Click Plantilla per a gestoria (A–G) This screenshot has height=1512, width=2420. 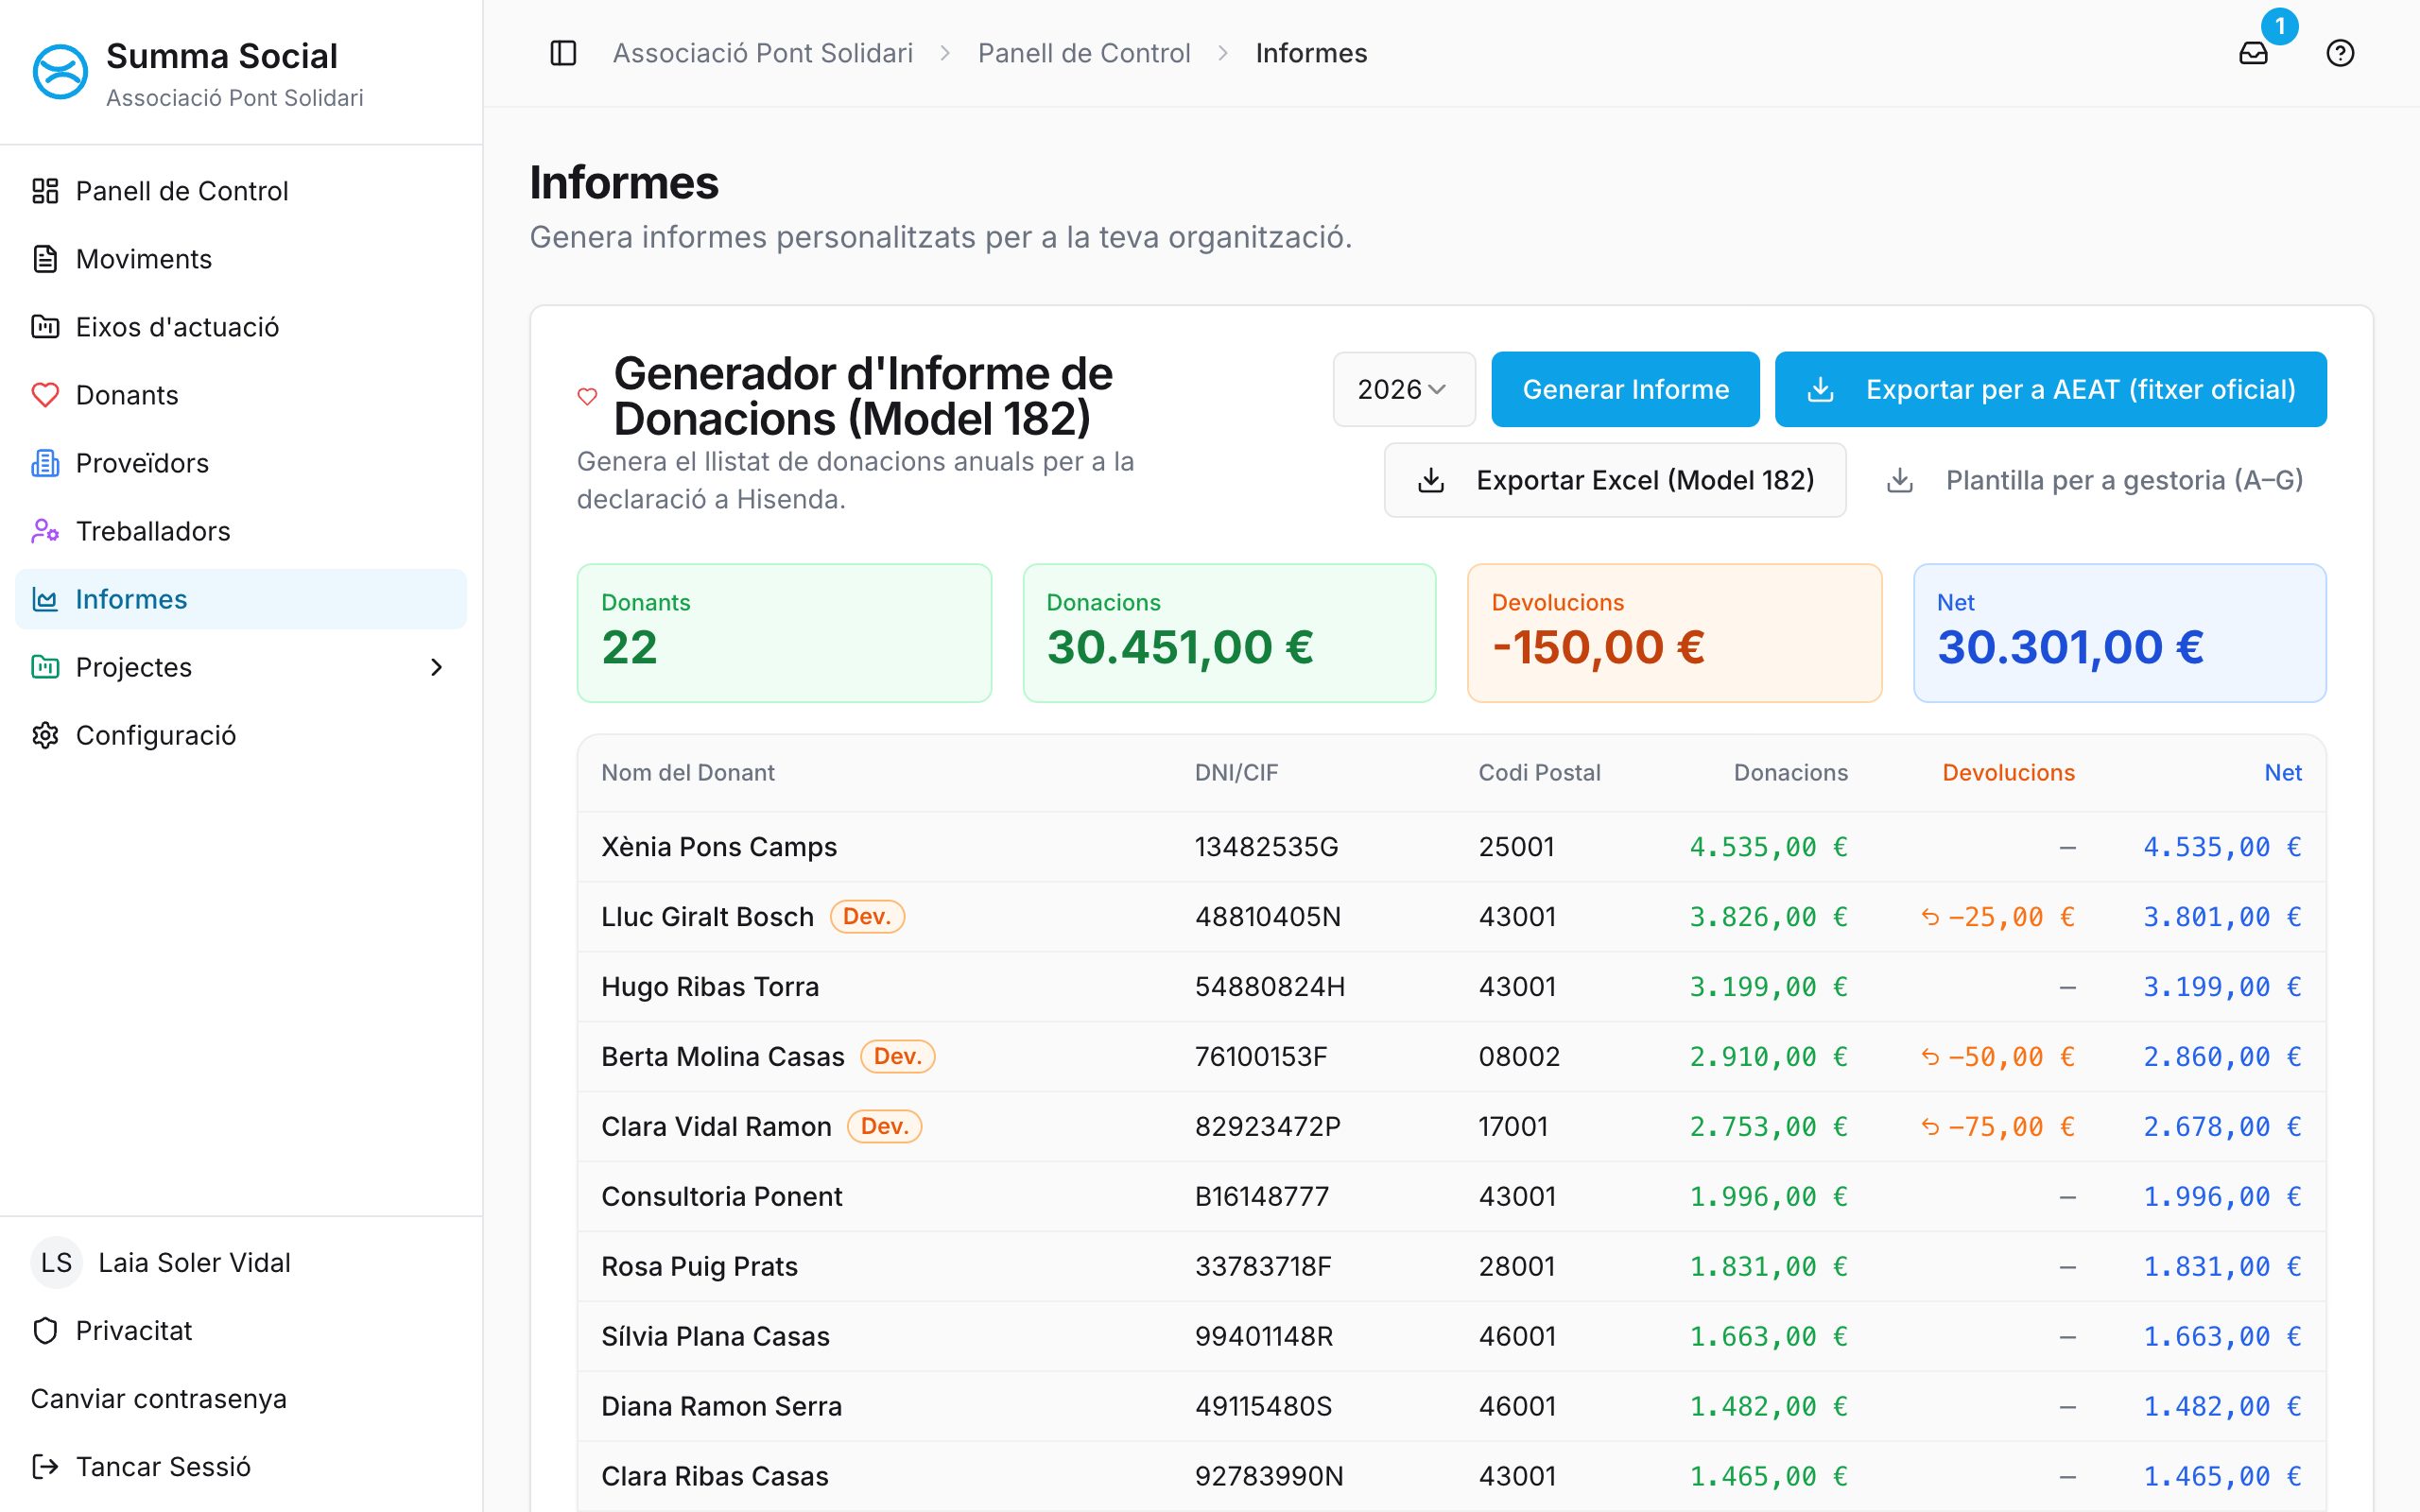tap(2094, 480)
